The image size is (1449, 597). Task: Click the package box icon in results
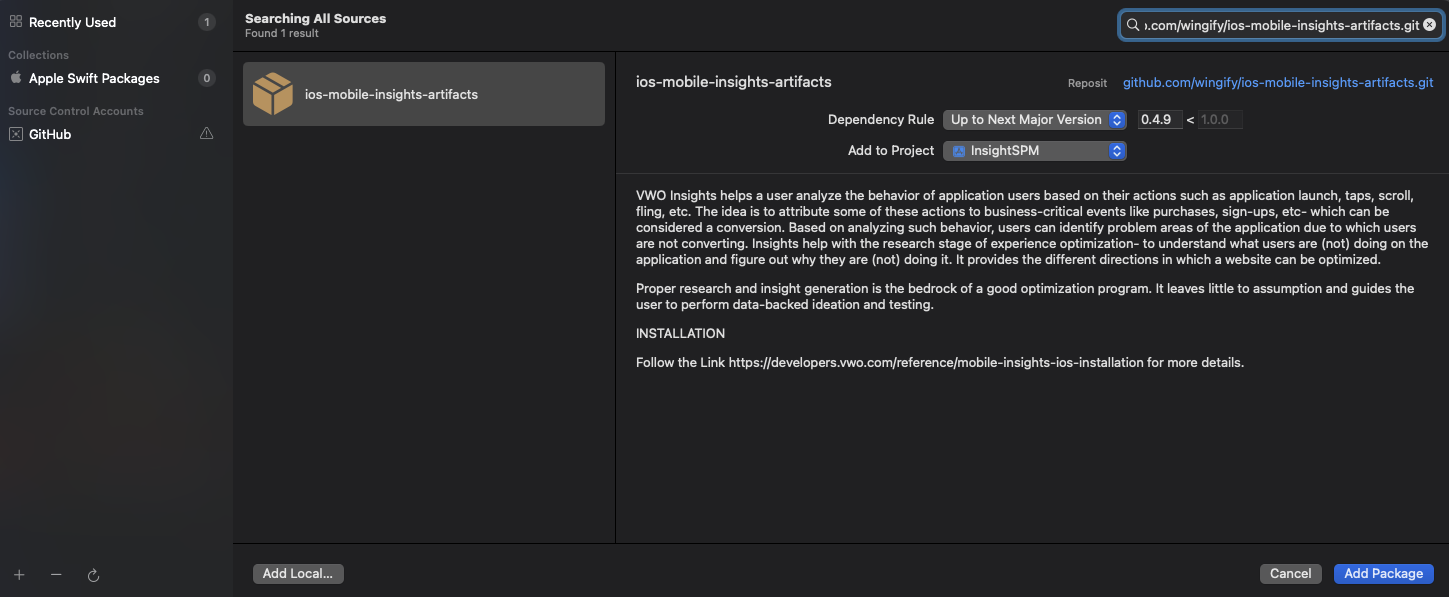(x=273, y=94)
